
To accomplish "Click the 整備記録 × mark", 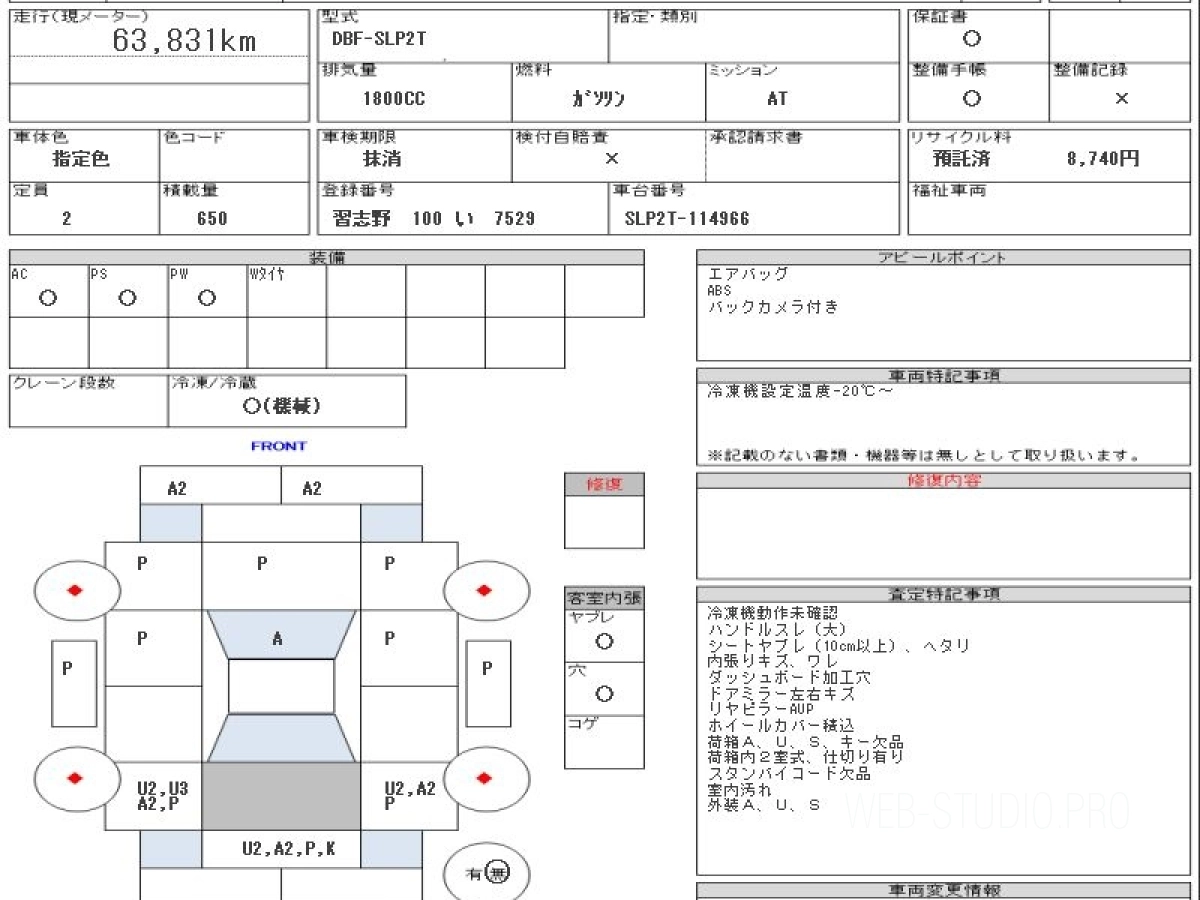I will click(x=1121, y=98).
